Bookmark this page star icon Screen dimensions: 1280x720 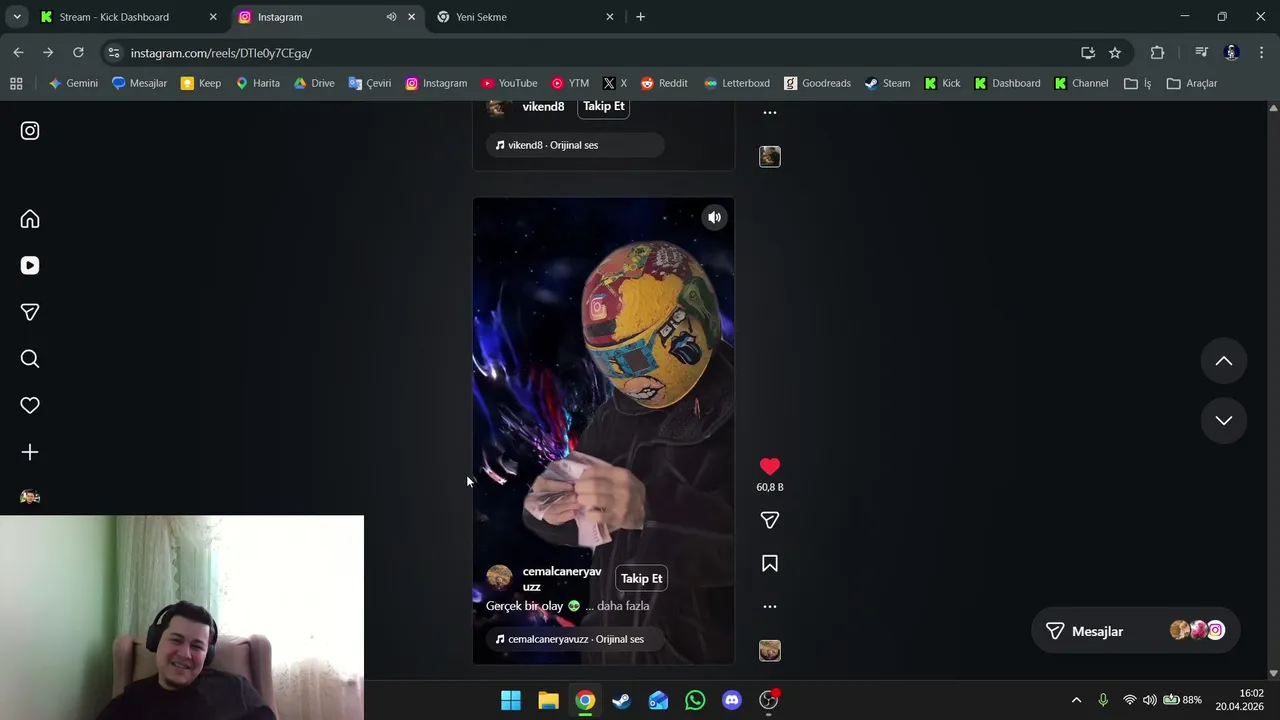pyautogui.click(x=1115, y=53)
